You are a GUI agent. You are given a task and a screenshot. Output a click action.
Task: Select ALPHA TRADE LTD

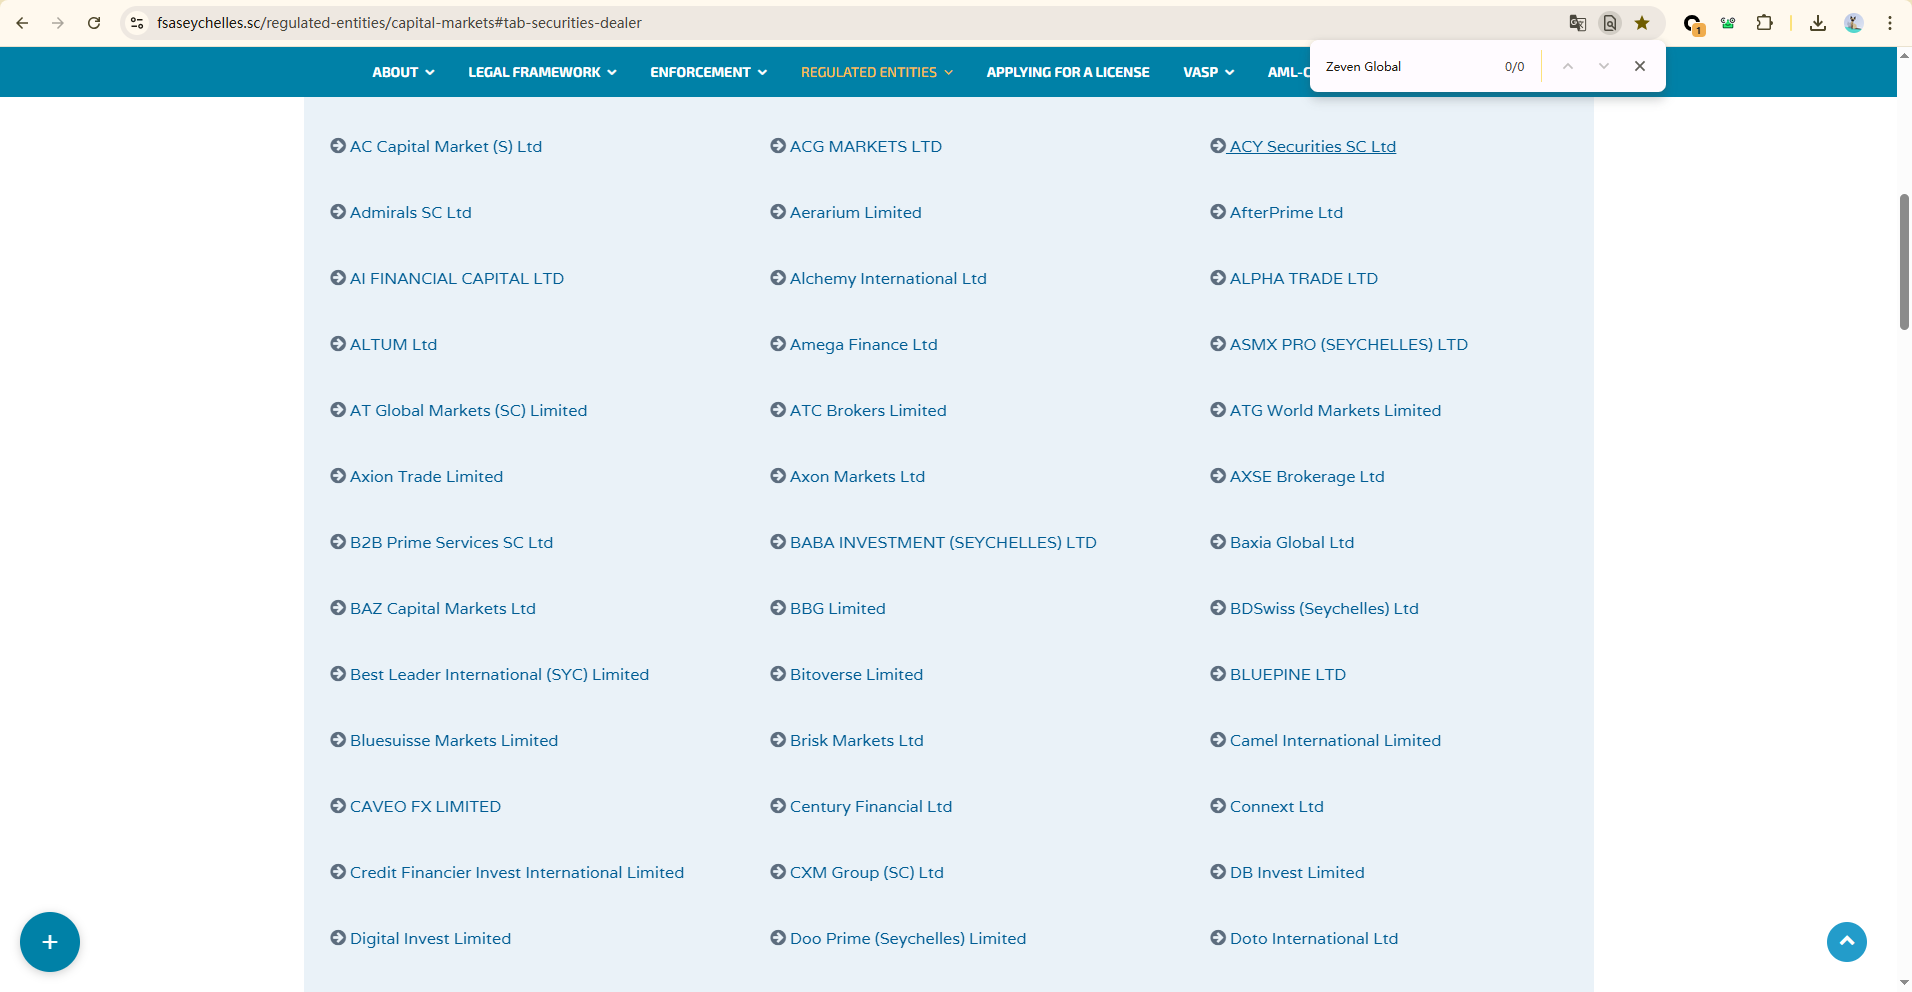tap(1304, 278)
